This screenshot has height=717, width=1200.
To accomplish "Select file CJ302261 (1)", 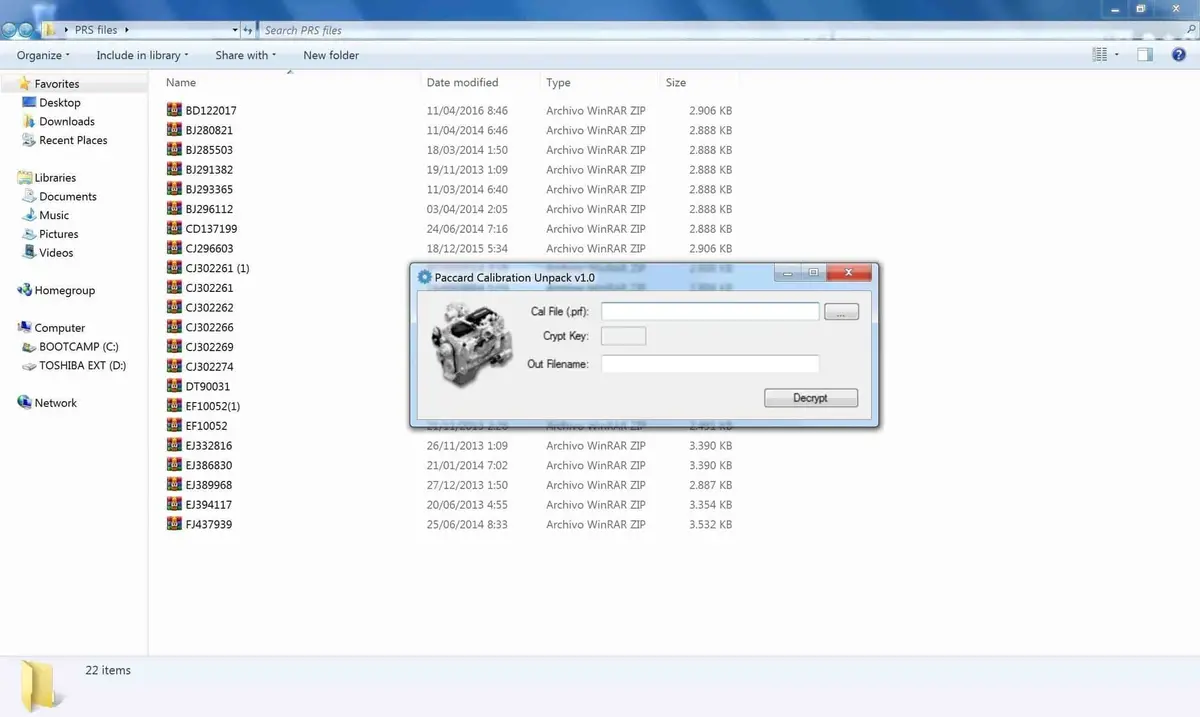I will (217, 268).
